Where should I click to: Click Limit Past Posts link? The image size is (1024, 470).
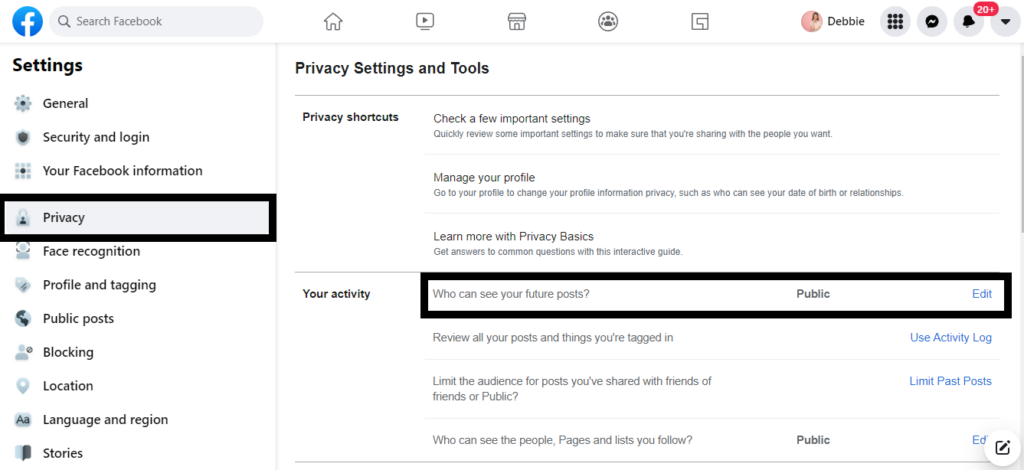click(950, 381)
